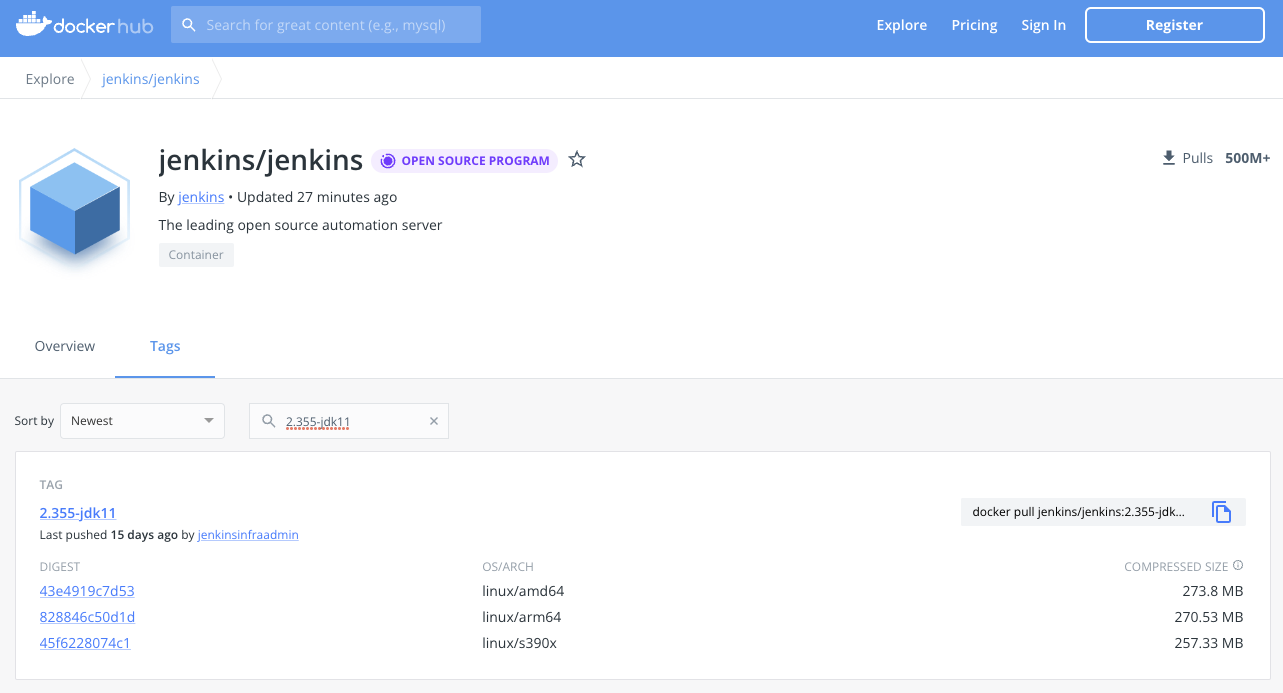Open the Sort by Newest dropdown
Image resolution: width=1283 pixels, height=693 pixels.
143,421
